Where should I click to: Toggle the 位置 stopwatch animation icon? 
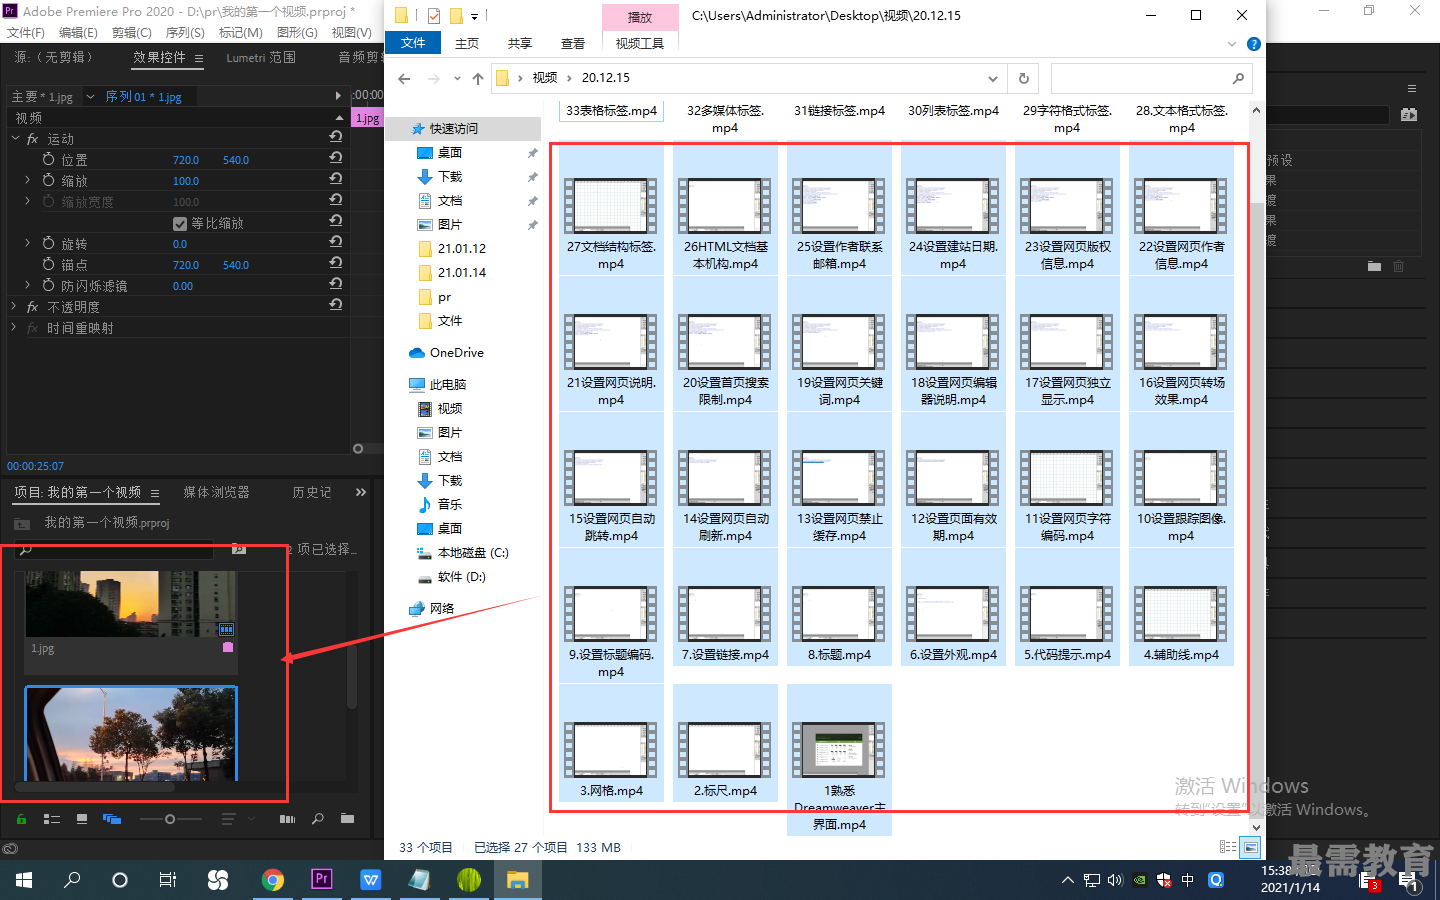[x=48, y=160]
